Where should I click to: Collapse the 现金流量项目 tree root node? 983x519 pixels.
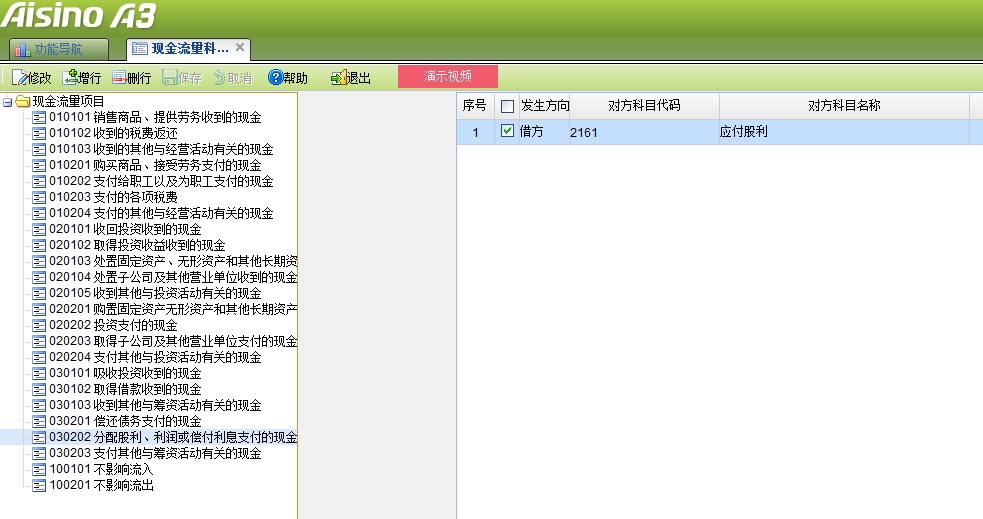coord(8,101)
